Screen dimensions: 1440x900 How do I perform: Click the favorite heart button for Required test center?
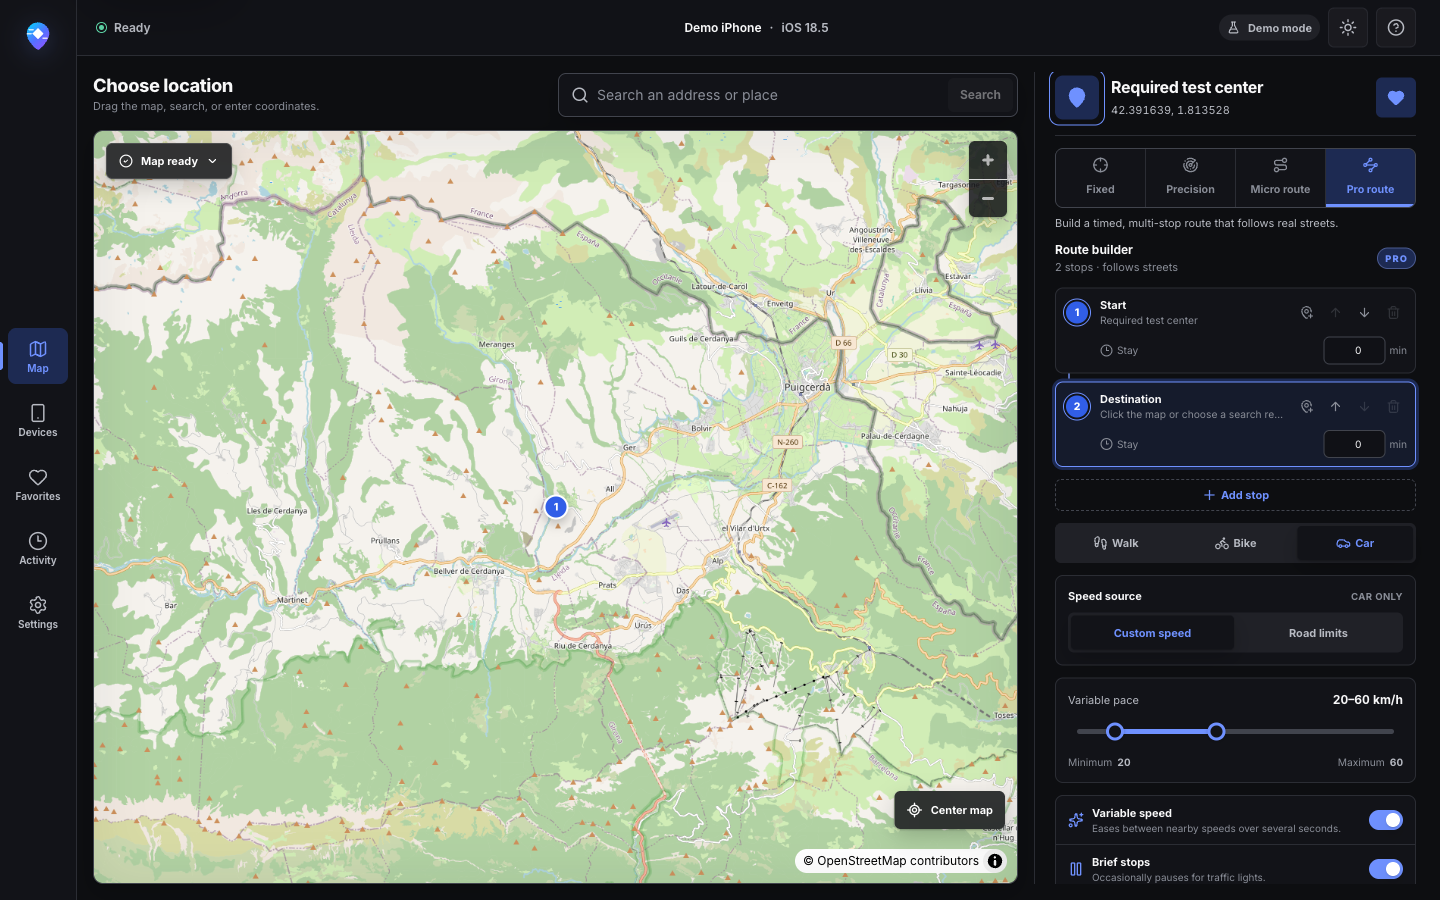(1396, 98)
